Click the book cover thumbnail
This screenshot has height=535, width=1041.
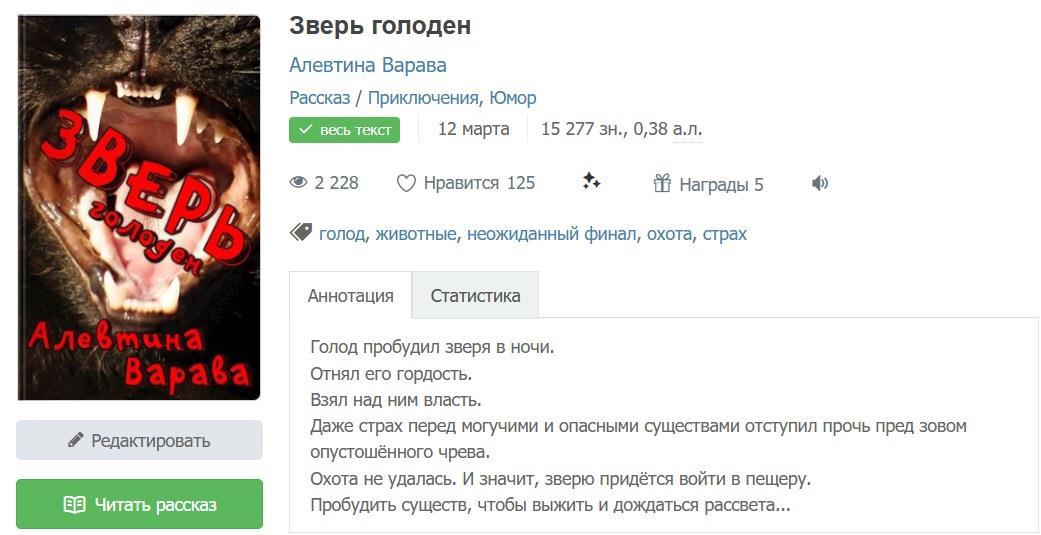(139, 207)
